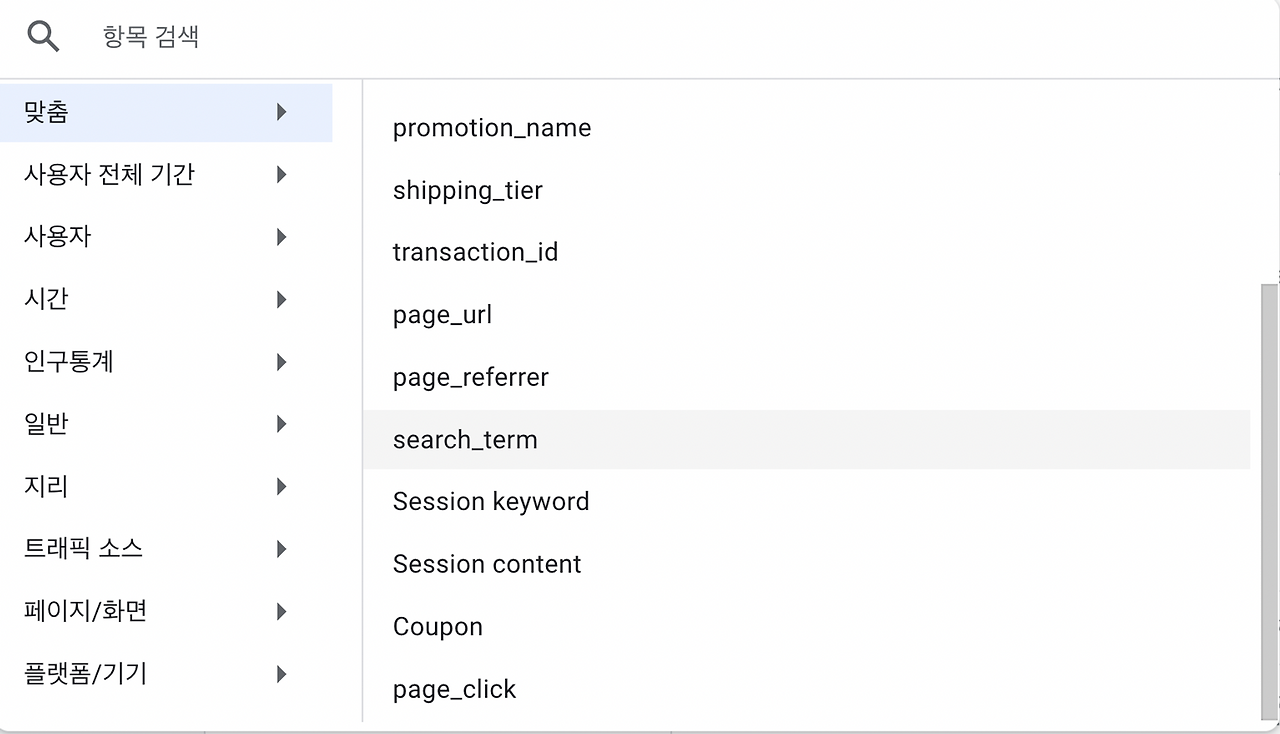Expand 사용자 전체 기간 submenu arrow
The image size is (1280, 734).
[282, 175]
